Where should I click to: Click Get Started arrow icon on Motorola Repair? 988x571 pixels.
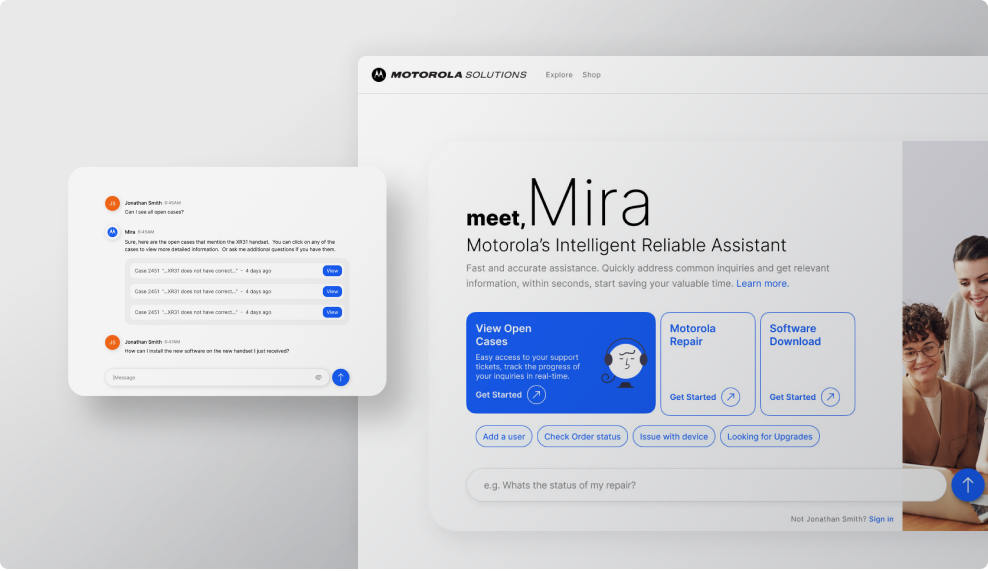(730, 397)
